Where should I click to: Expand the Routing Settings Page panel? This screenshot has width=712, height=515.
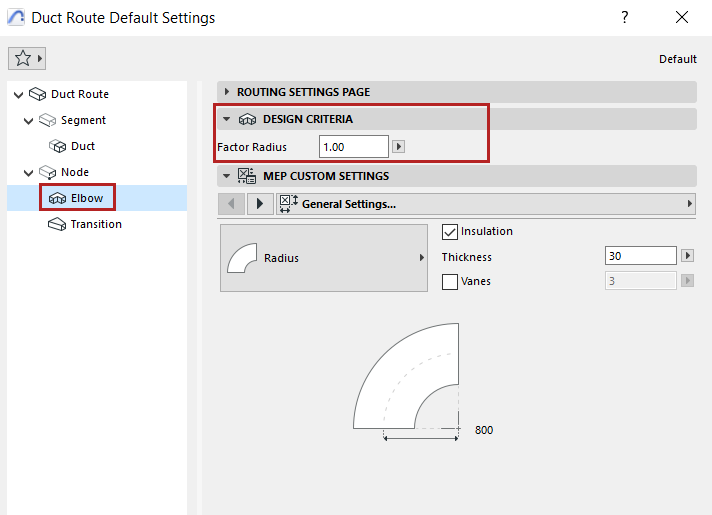227,92
